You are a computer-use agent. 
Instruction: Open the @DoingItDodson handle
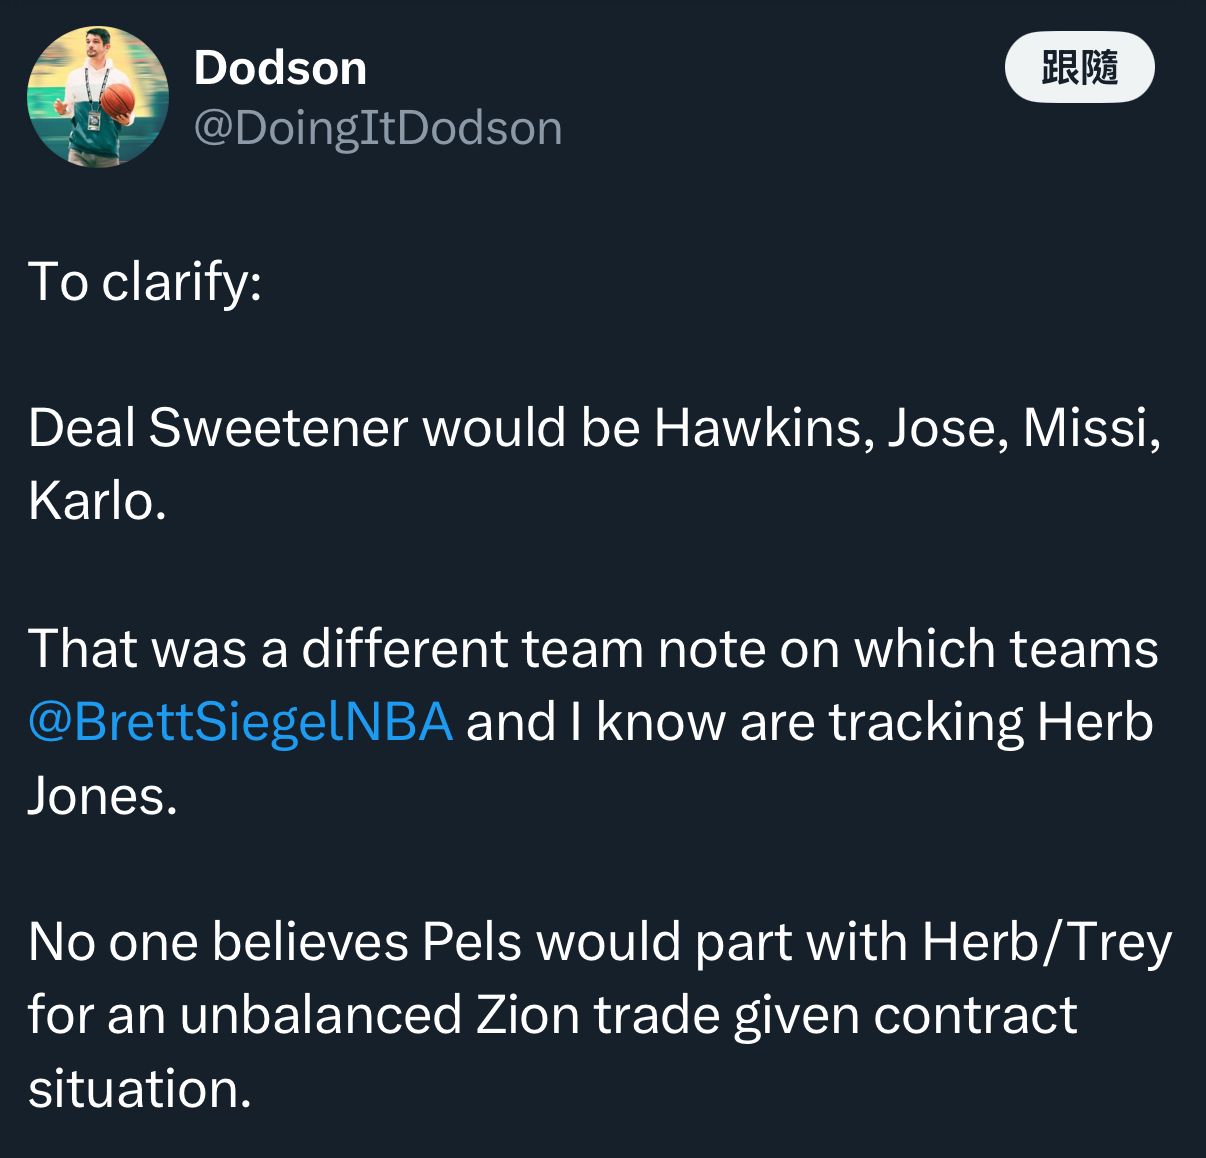[377, 128]
